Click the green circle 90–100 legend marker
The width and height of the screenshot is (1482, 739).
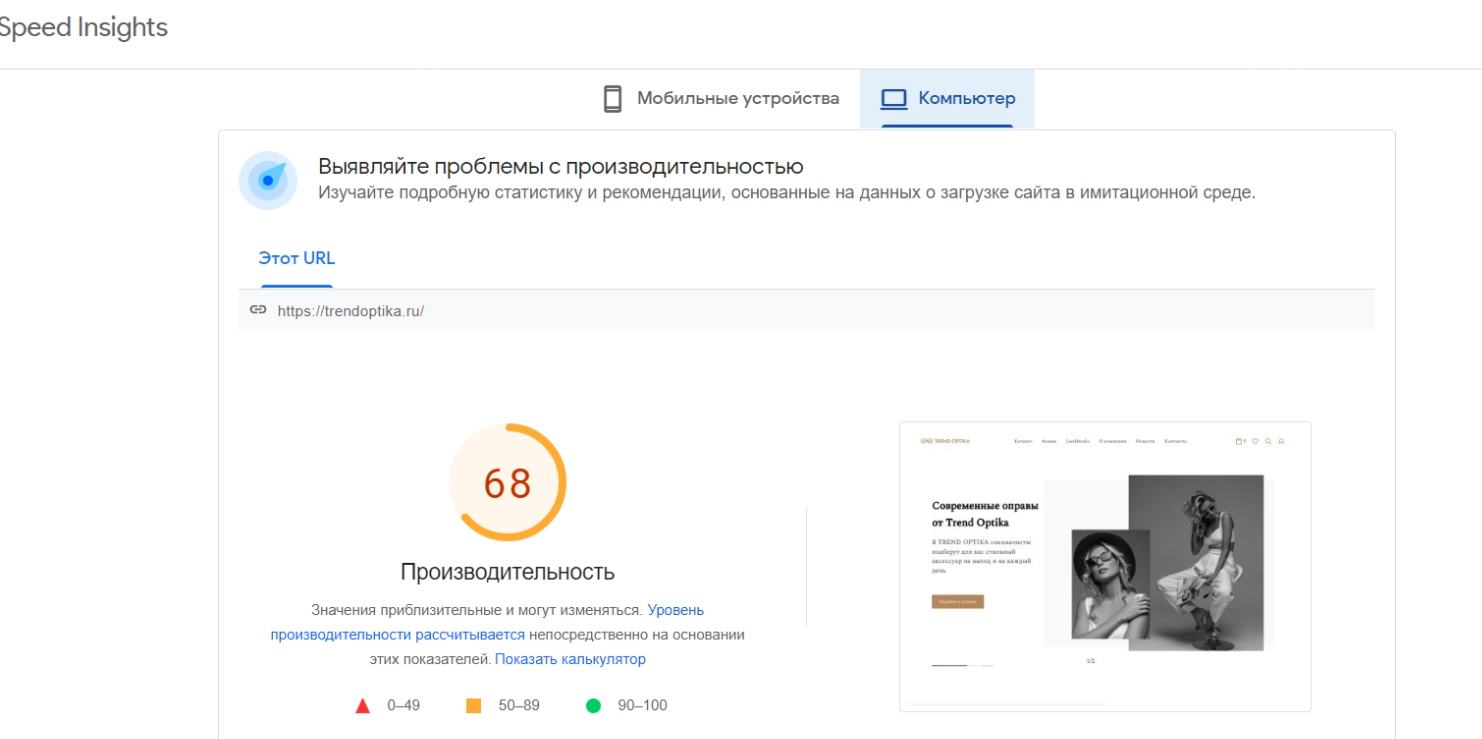[x=593, y=706]
